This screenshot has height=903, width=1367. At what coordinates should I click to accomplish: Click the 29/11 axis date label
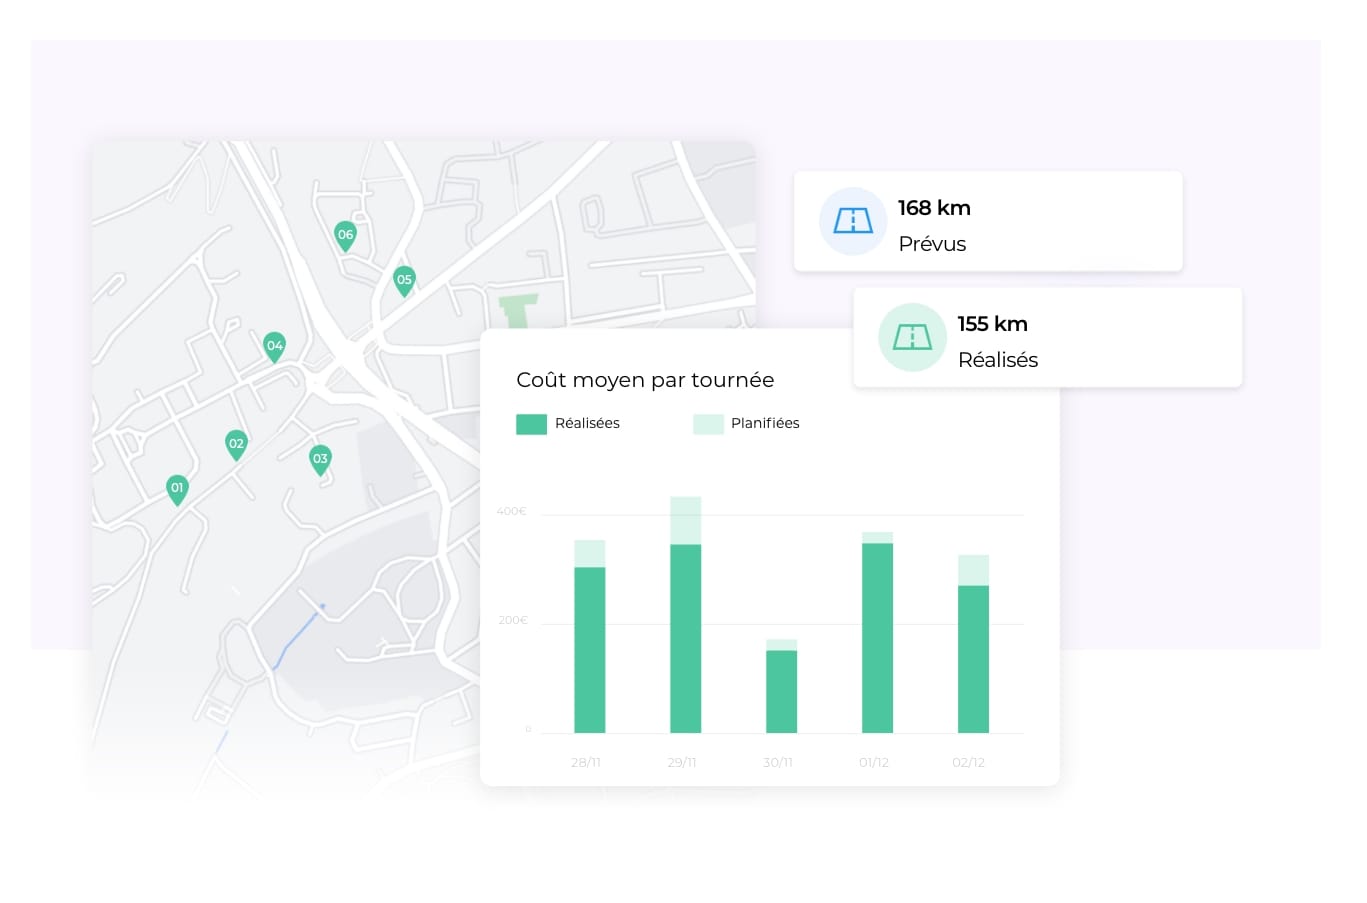point(682,762)
